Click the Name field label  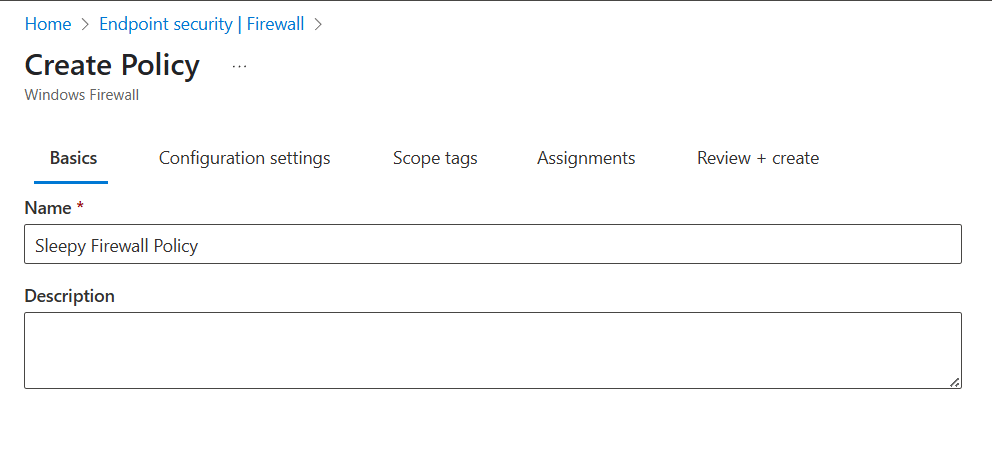coord(47,208)
